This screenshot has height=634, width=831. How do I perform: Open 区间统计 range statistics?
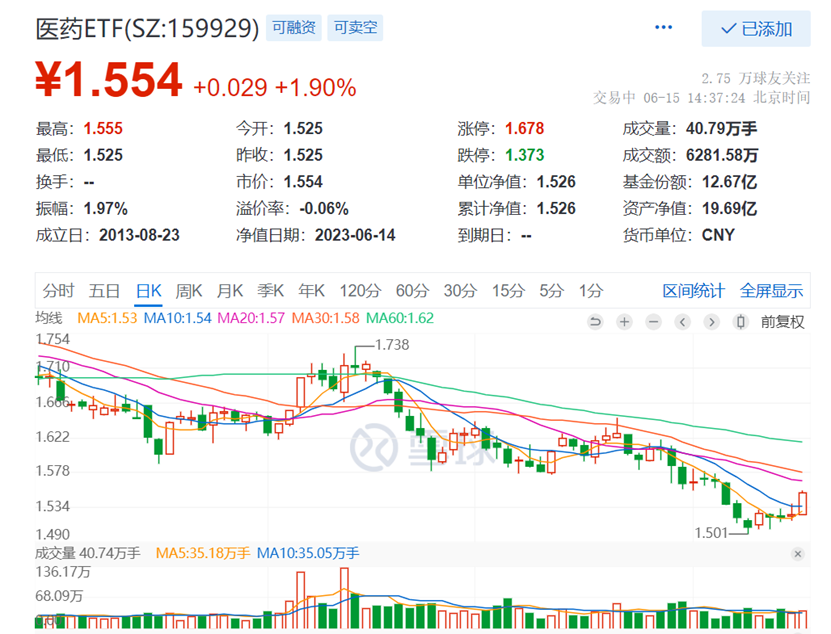point(693,290)
